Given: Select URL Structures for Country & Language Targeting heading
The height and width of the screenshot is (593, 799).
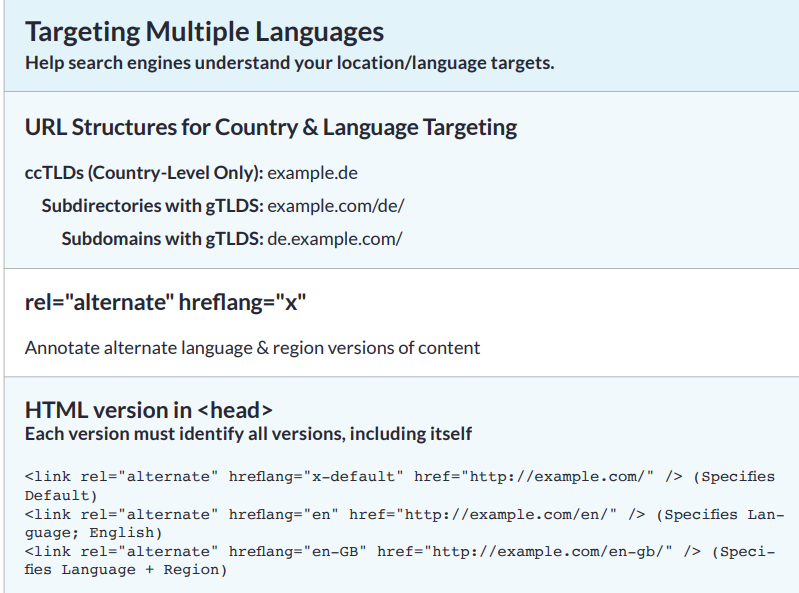Looking at the screenshot, I should [271, 127].
